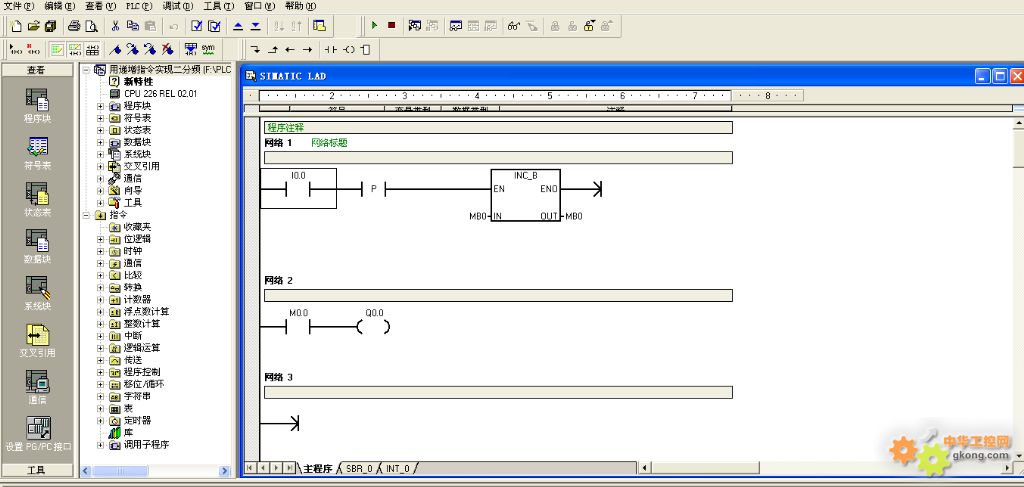This screenshot has height=487, width=1024.
Task: Expand the 符号表 tree node
Action: pyautogui.click(x=101, y=118)
